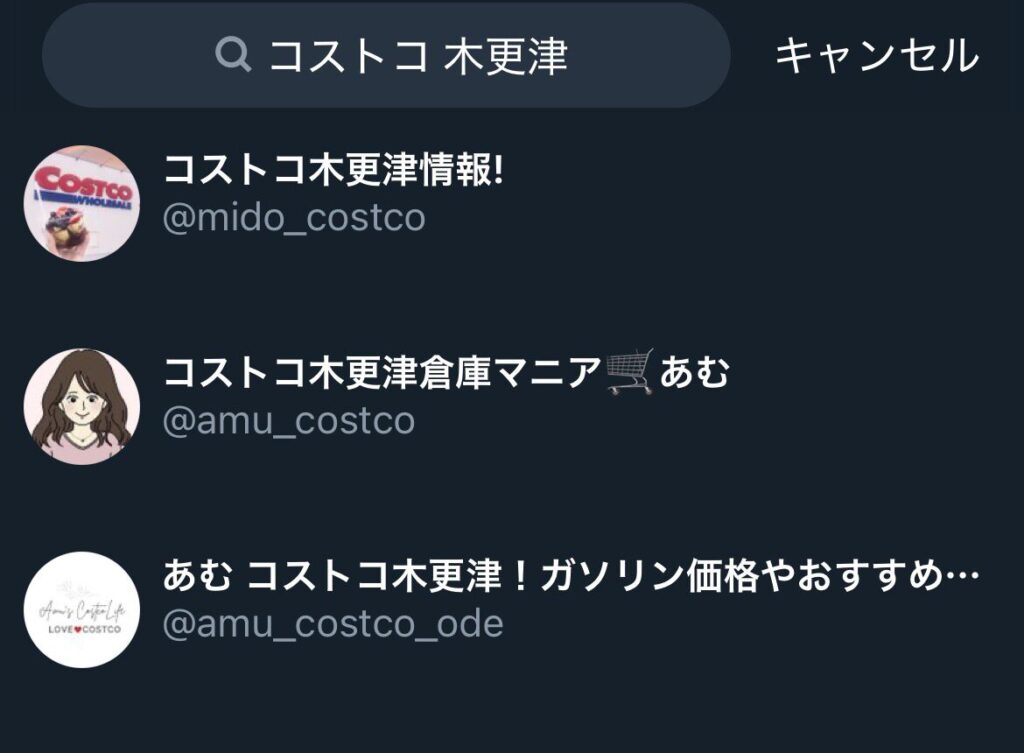
Task: Select あむ コストコ木更津！ガソリン価格 account name
Action: click(x=462, y=576)
